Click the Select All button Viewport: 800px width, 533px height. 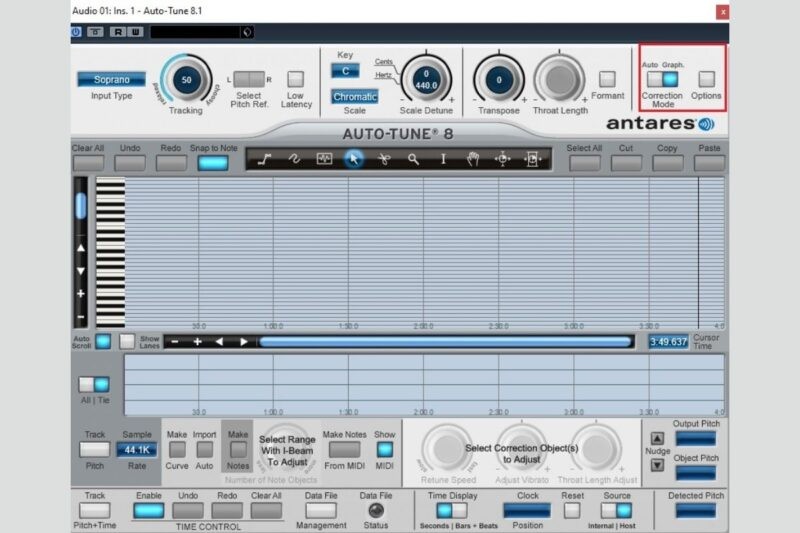585,163
